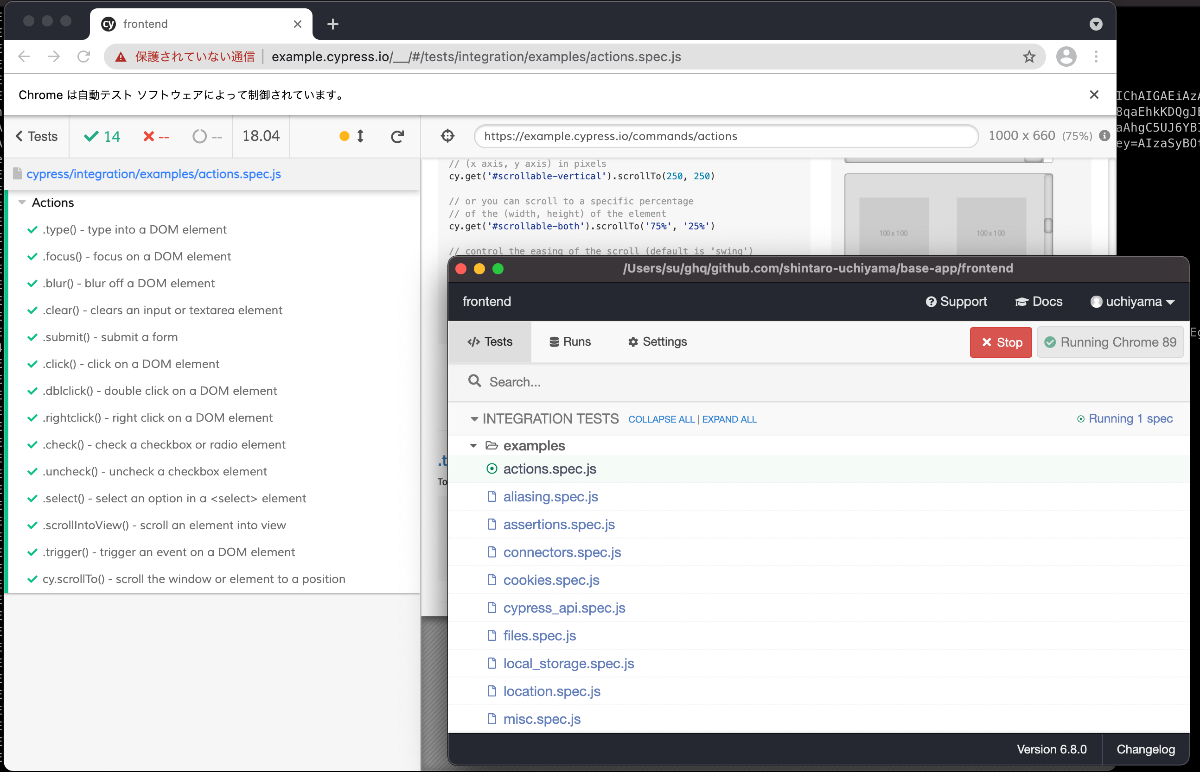
Task: Click the viewport info icon
Action: pyautogui.click(x=1104, y=136)
